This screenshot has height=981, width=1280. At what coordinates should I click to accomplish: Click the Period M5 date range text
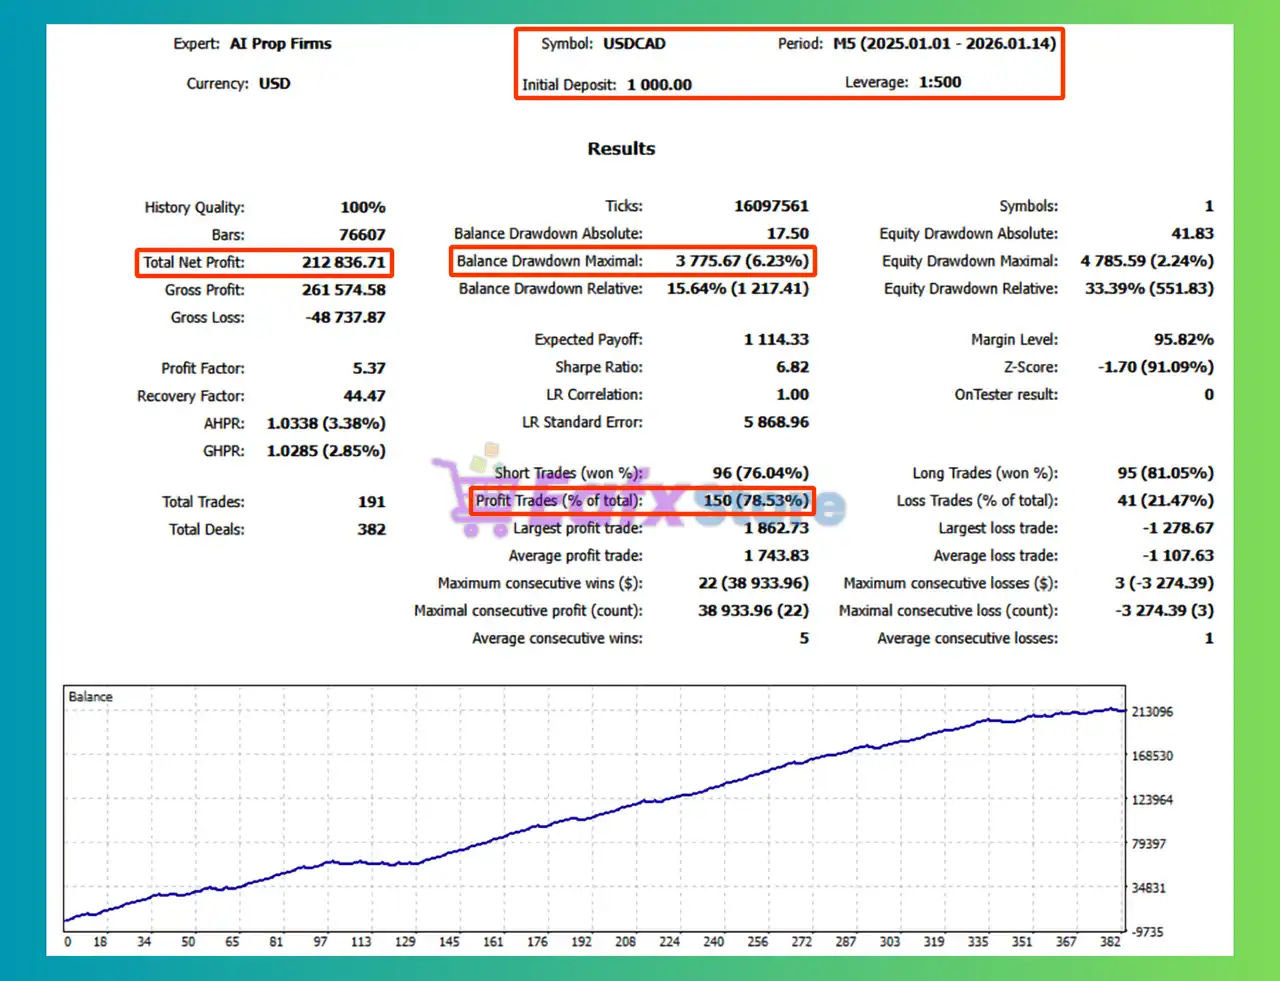(944, 44)
